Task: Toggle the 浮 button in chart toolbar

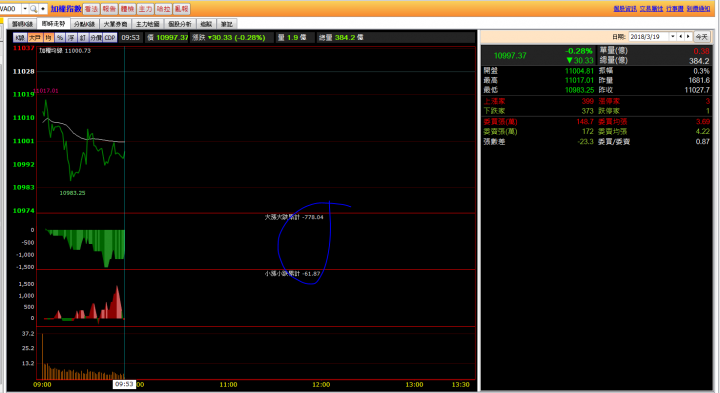Action: [x=71, y=38]
